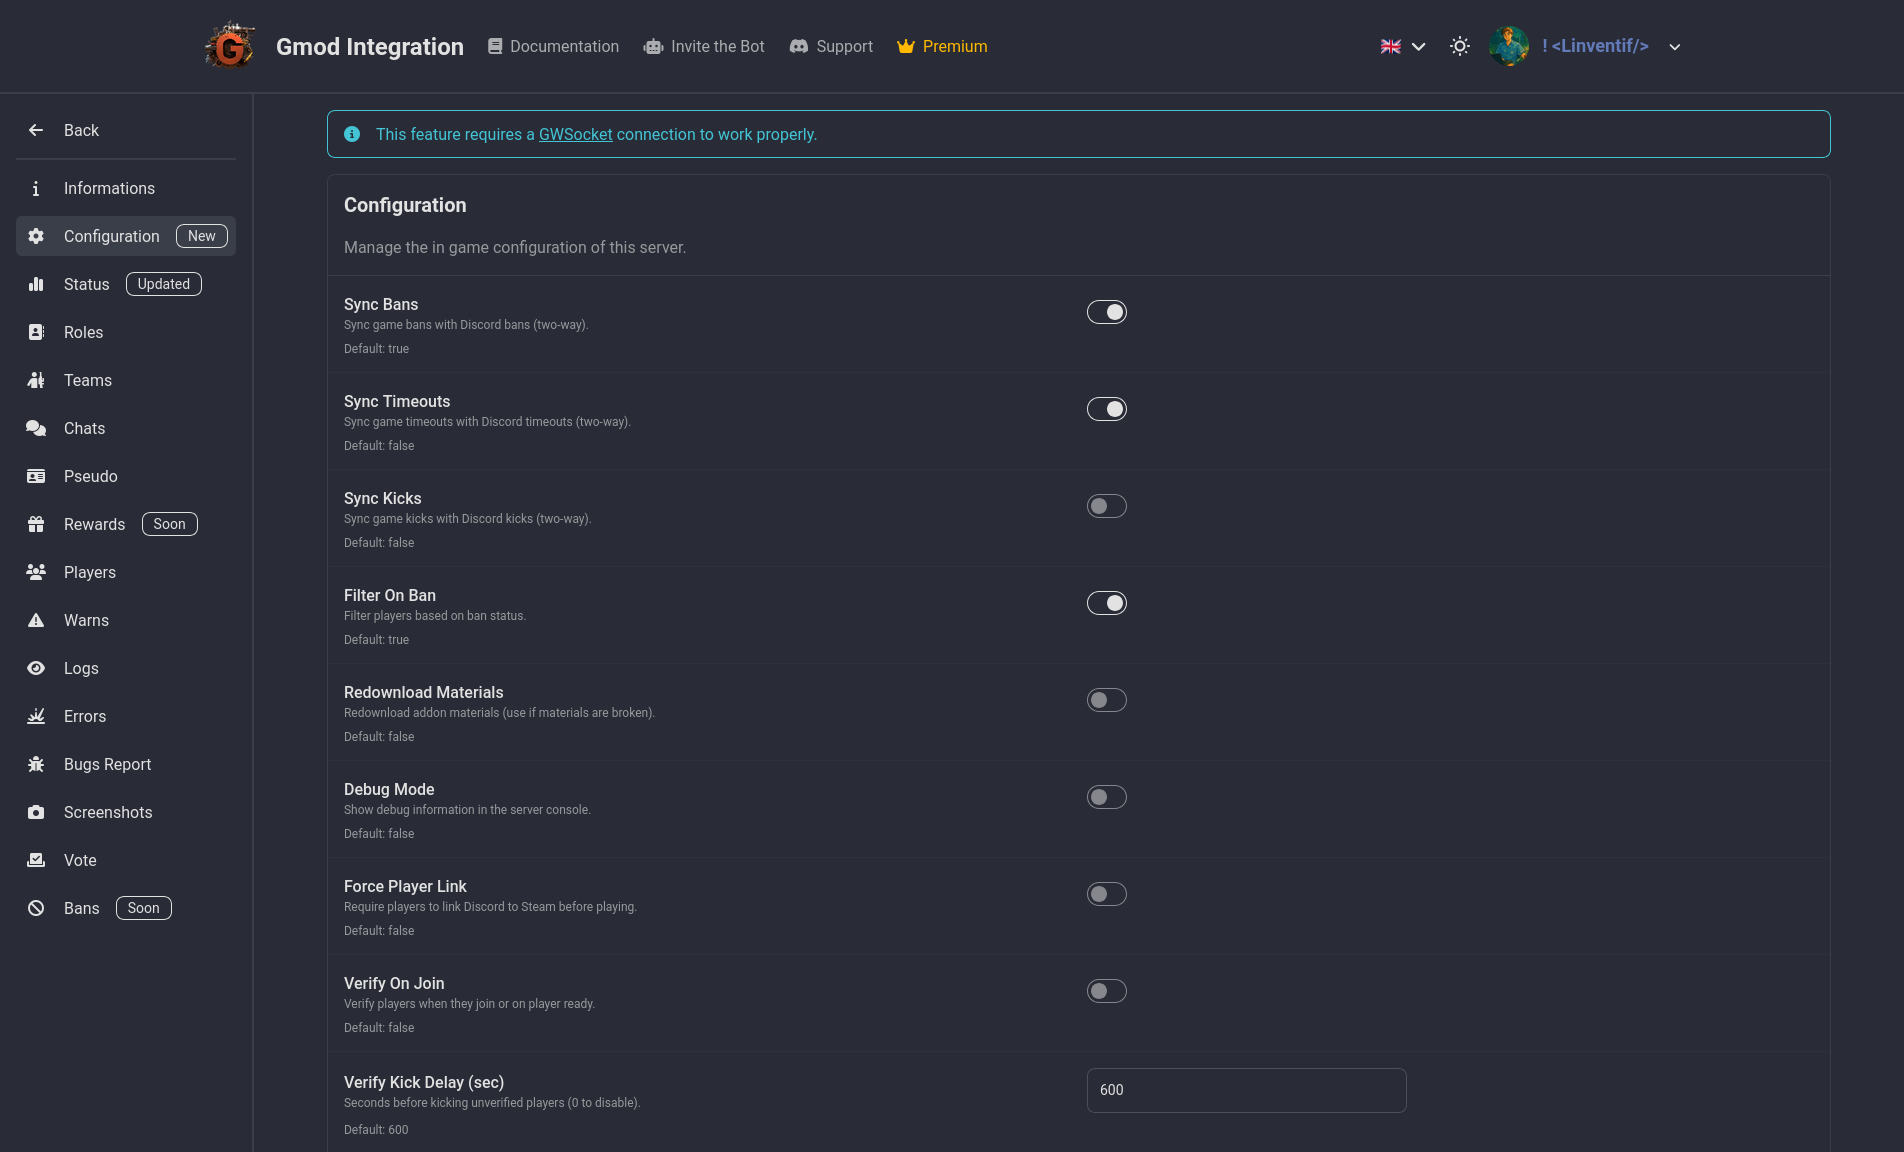Click the Rewards gift icon
This screenshot has height=1152, width=1904.
click(36, 524)
